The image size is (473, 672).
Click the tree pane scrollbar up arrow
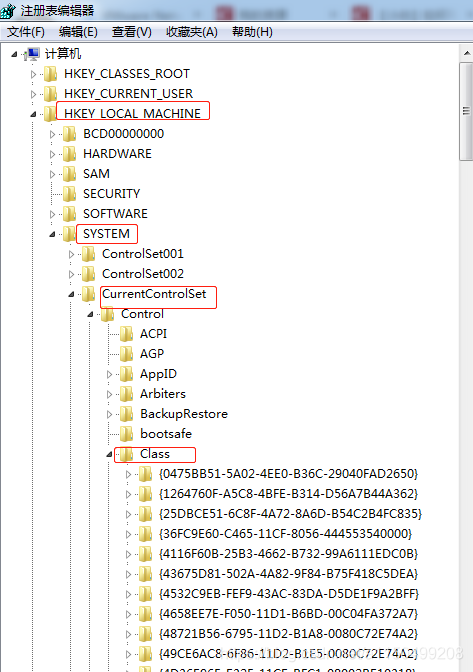(466, 53)
